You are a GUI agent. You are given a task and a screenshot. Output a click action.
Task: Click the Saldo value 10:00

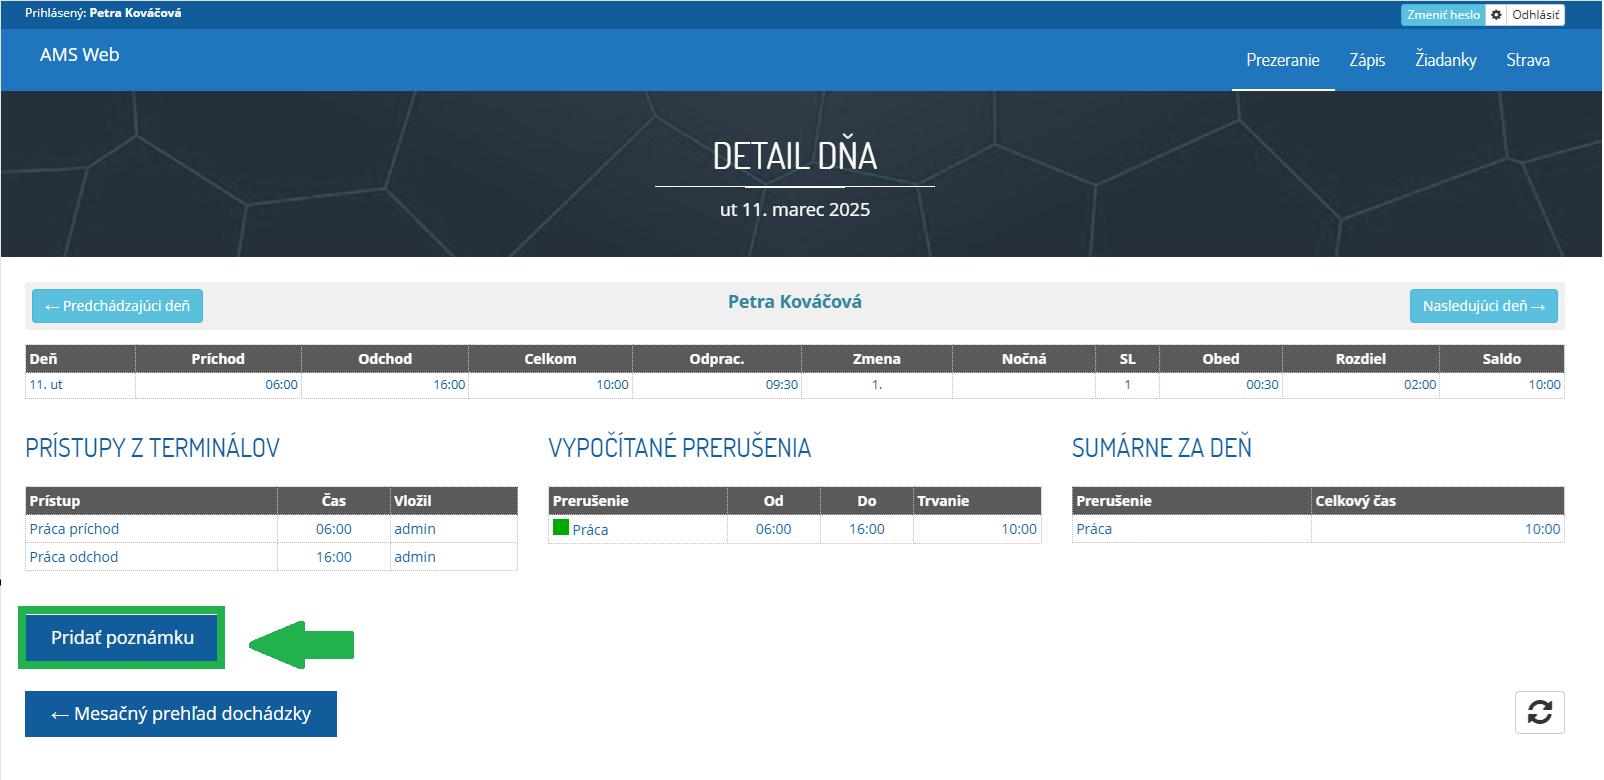pyautogui.click(x=1545, y=384)
